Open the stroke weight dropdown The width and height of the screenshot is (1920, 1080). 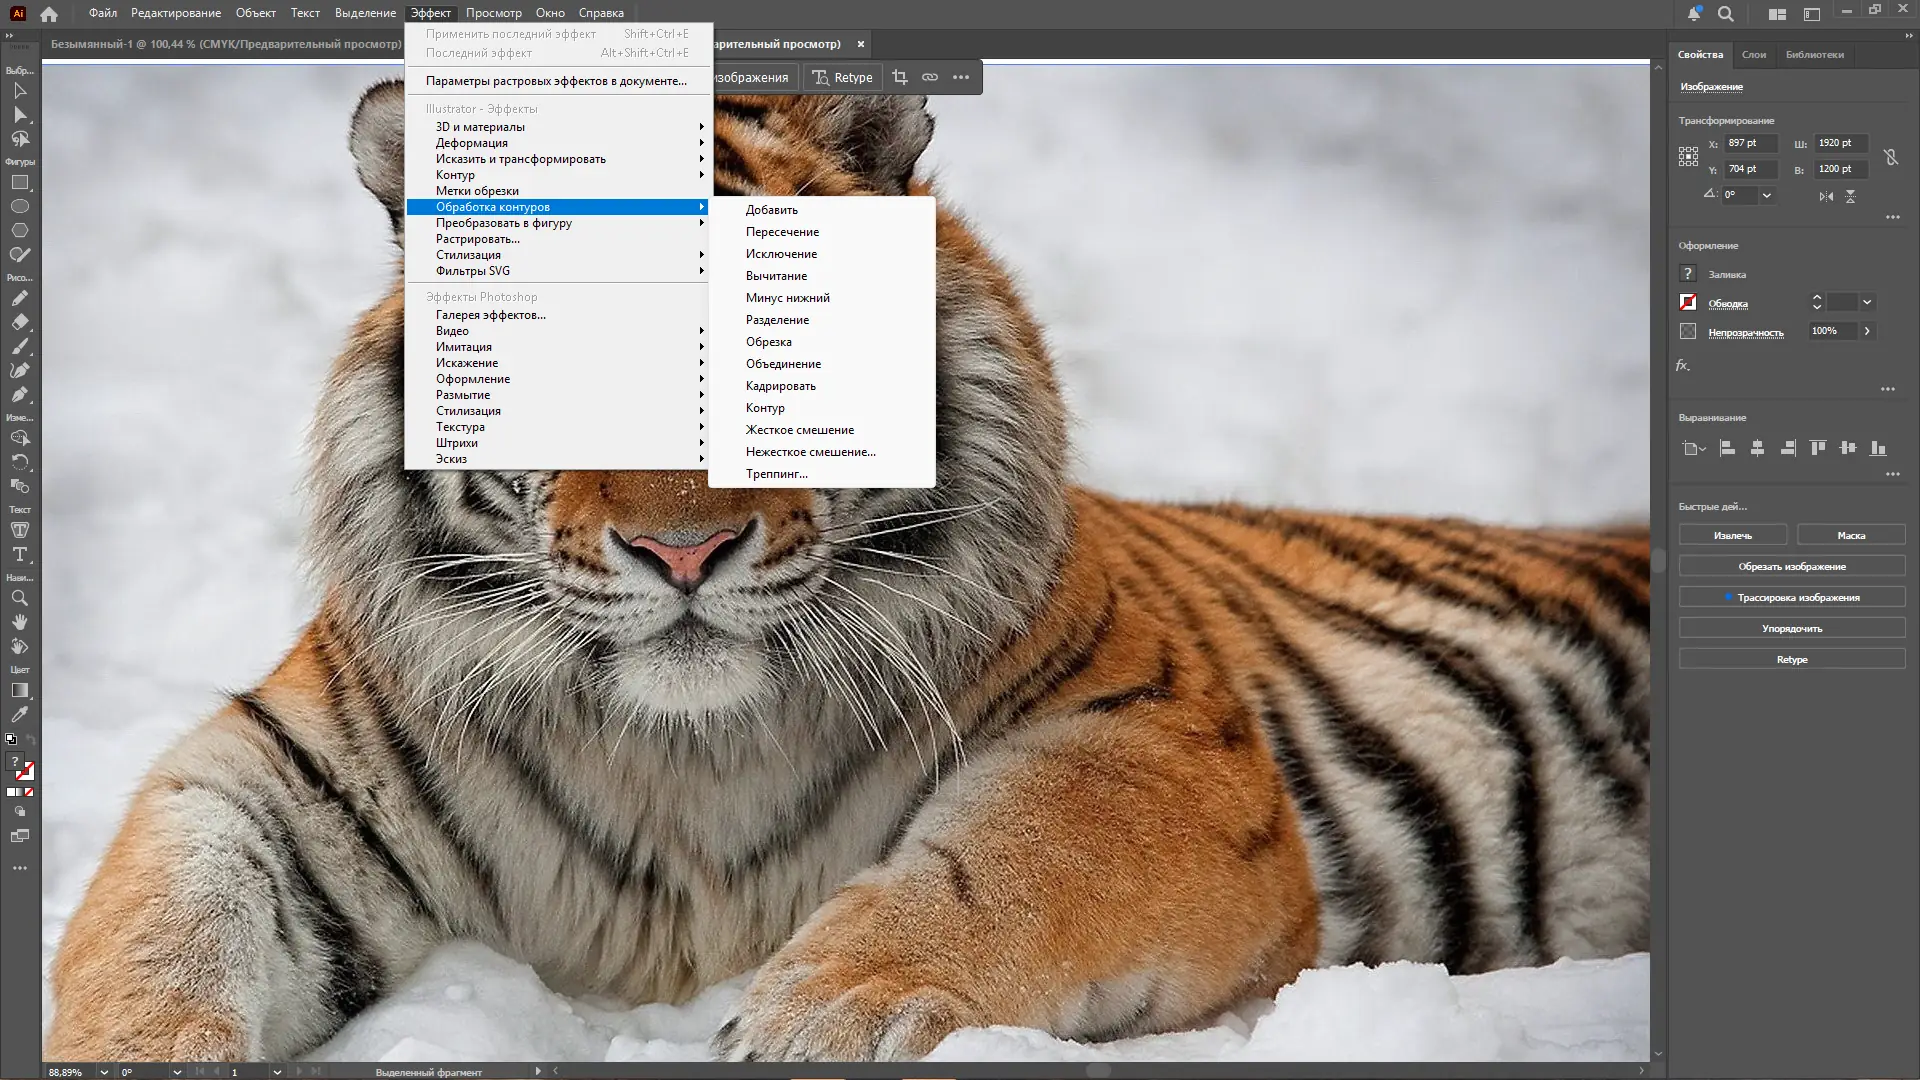1867,302
